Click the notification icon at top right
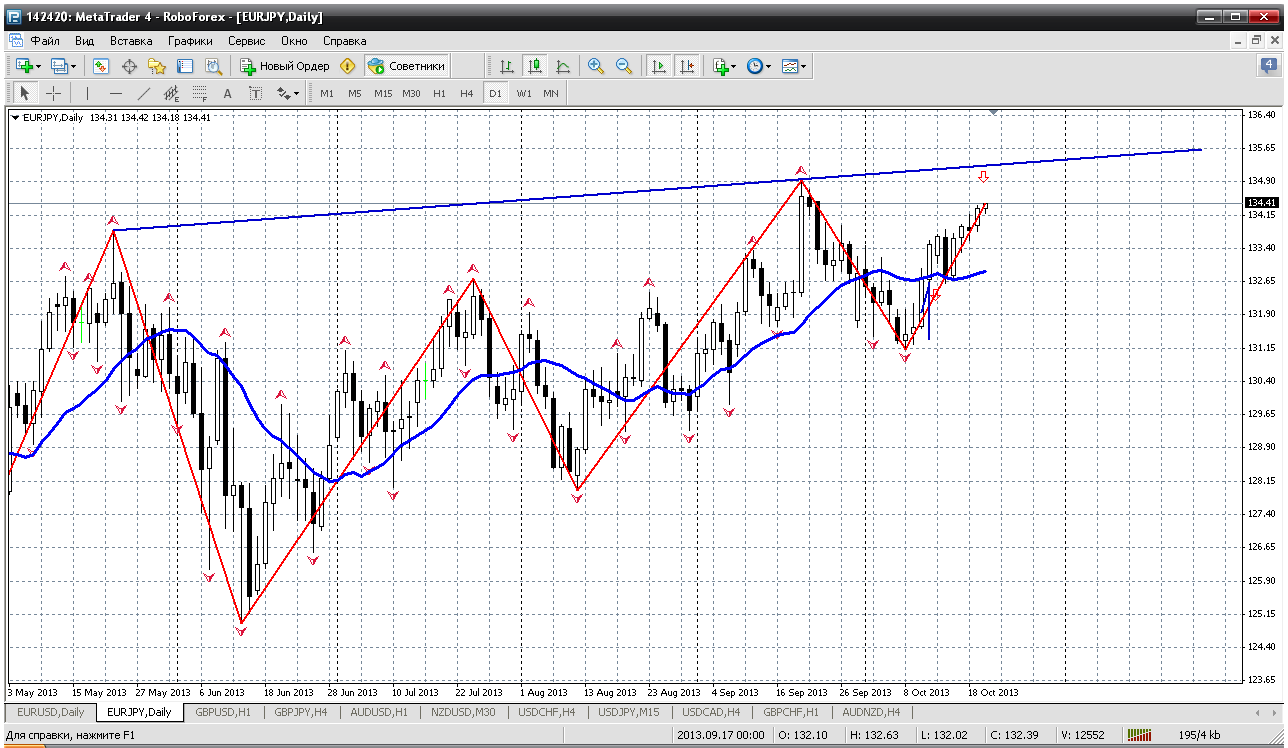The height and width of the screenshot is (748, 1288). (x=1268, y=66)
